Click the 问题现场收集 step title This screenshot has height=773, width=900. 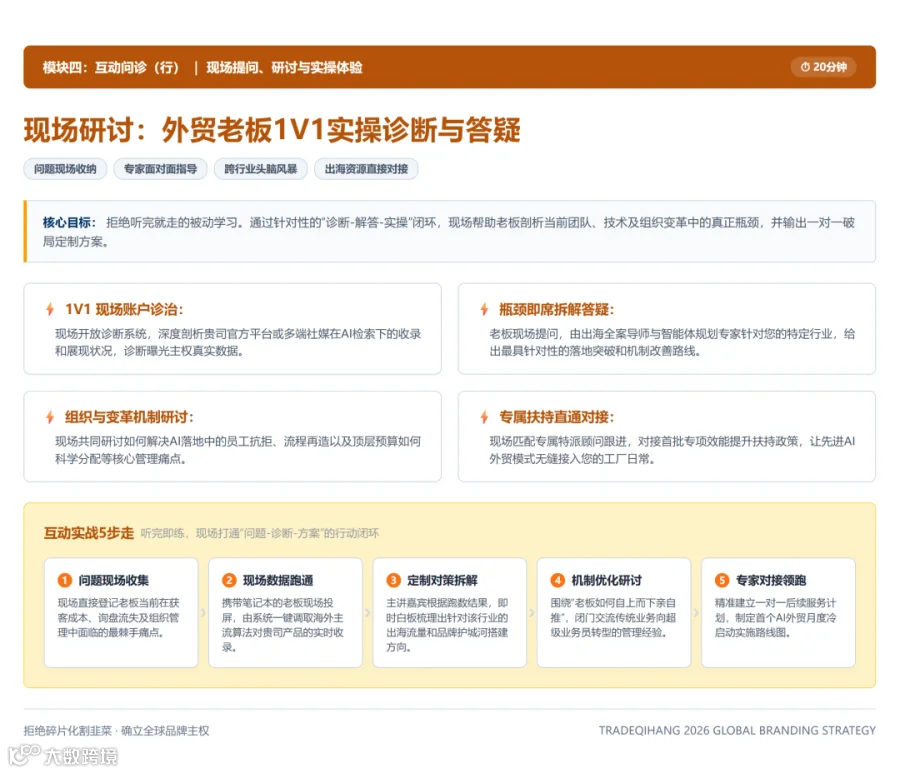[114, 580]
